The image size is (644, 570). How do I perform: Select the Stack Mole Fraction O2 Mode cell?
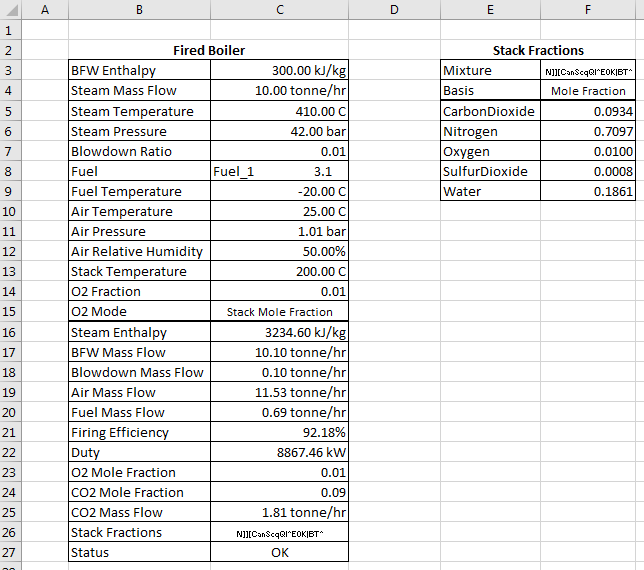[x=279, y=312]
